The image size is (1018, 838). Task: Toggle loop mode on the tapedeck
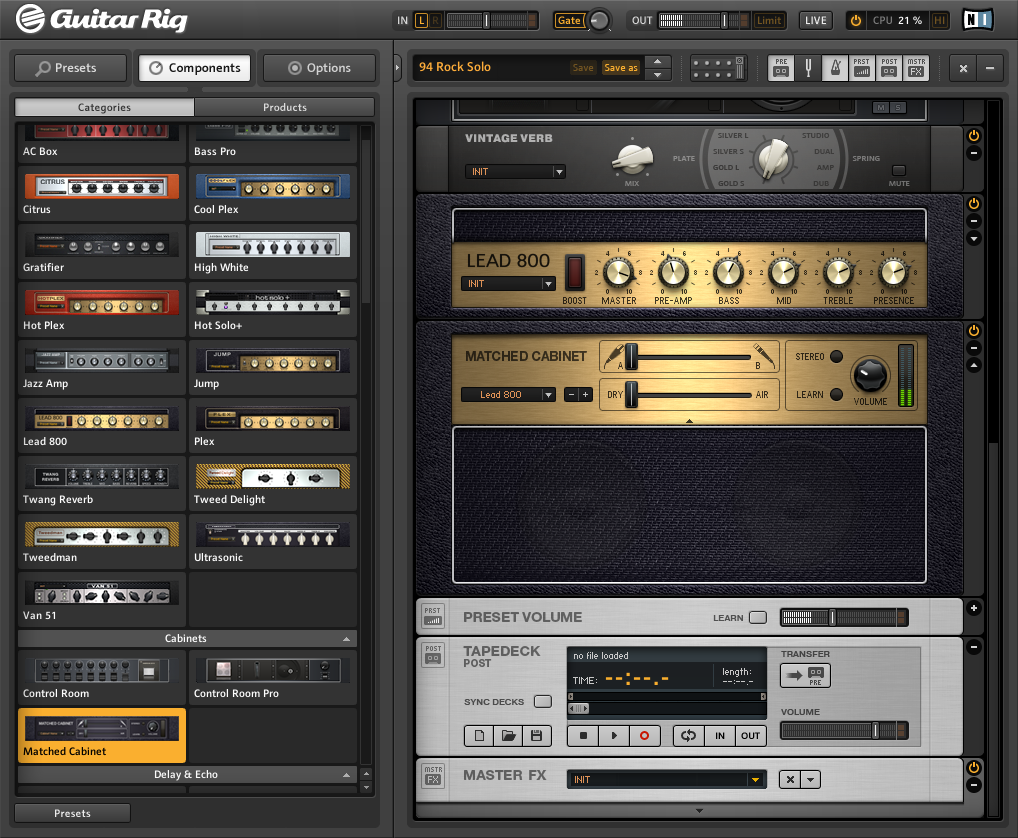(x=688, y=735)
